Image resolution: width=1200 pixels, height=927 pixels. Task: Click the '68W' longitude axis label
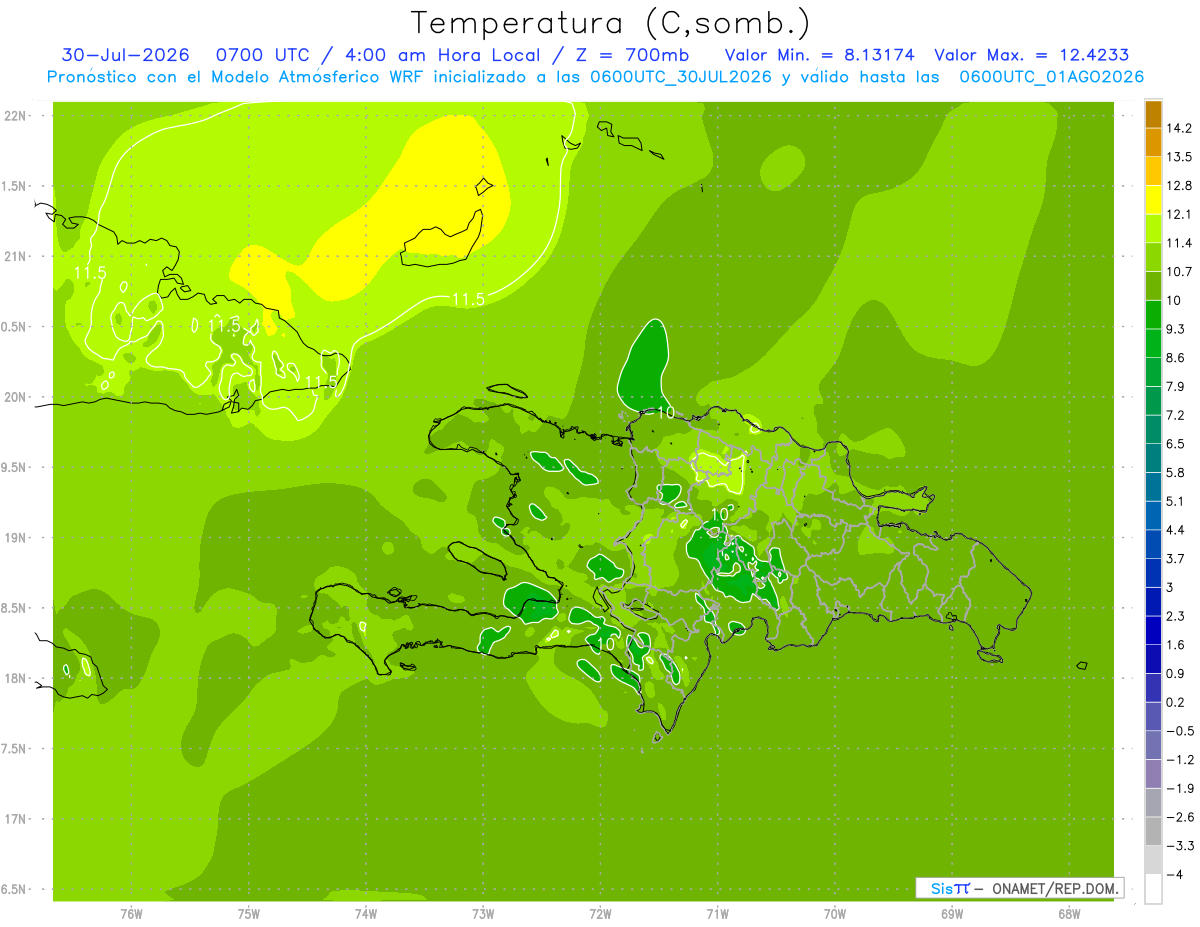click(x=1068, y=913)
